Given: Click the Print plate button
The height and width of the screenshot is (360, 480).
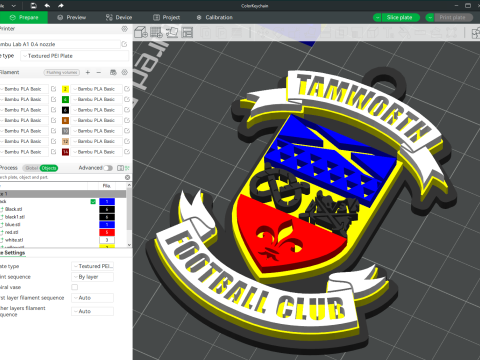Looking at the screenshot, I should (x=453, y=17).
